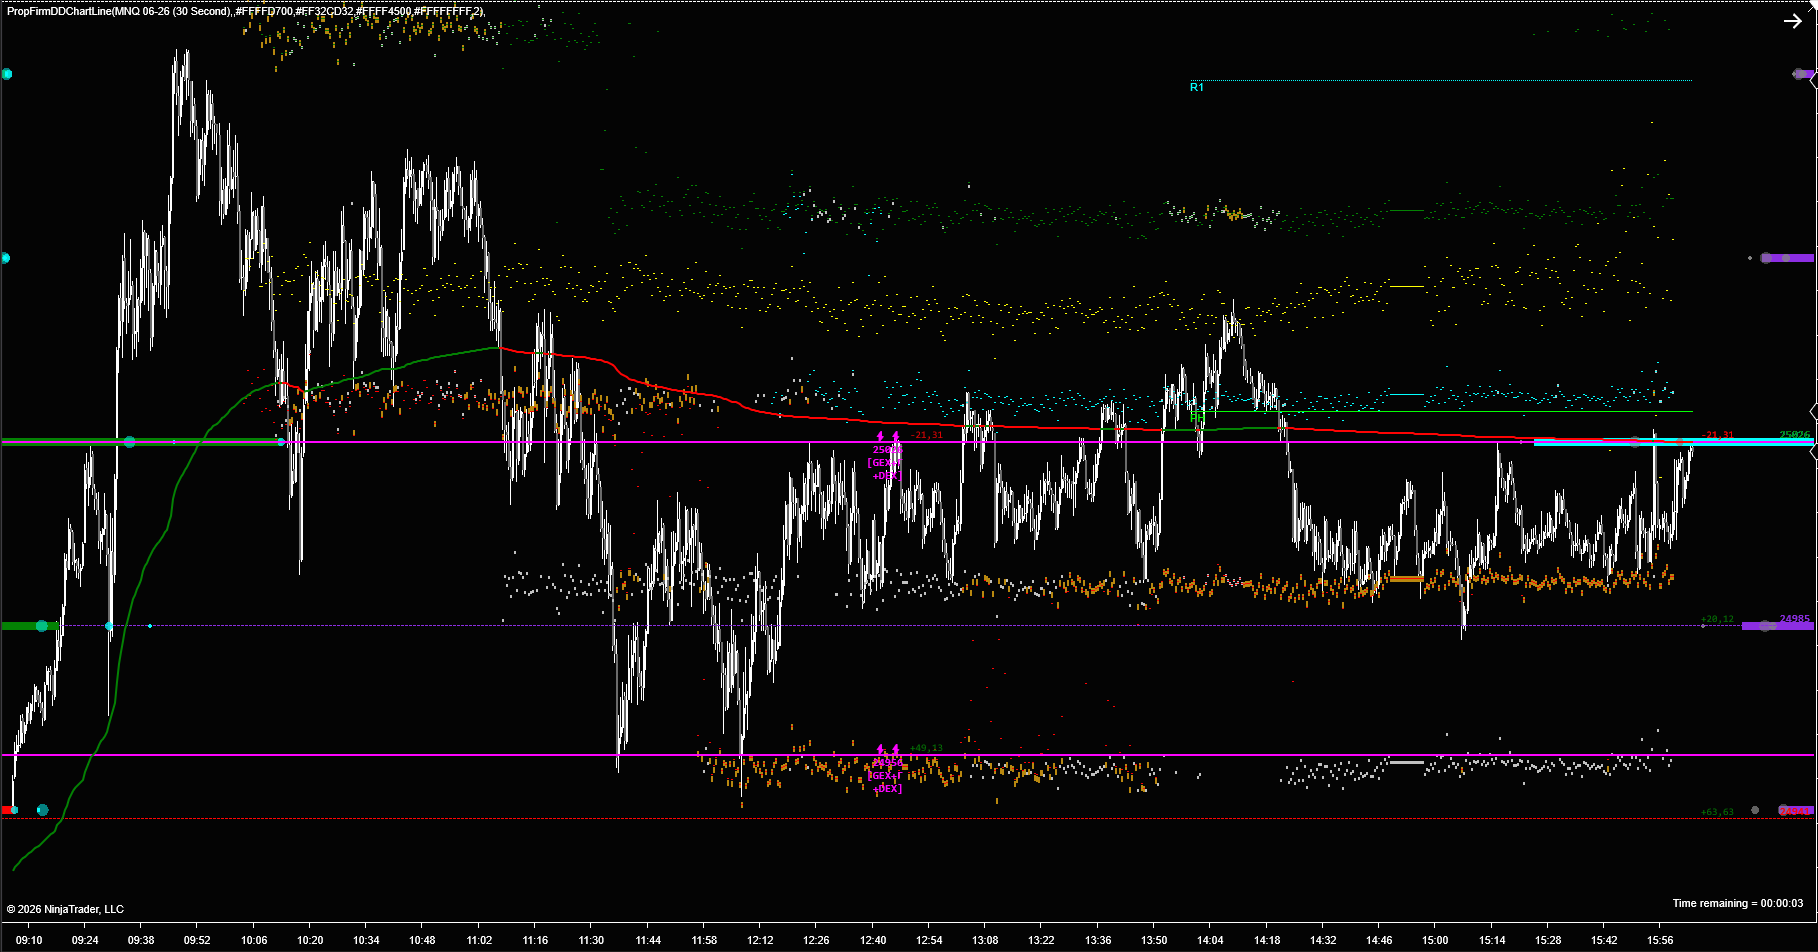This screenshot has width=1818, height=952.
Task: Click the 15:00 time axis label
Action: [x=1435, y=940]
